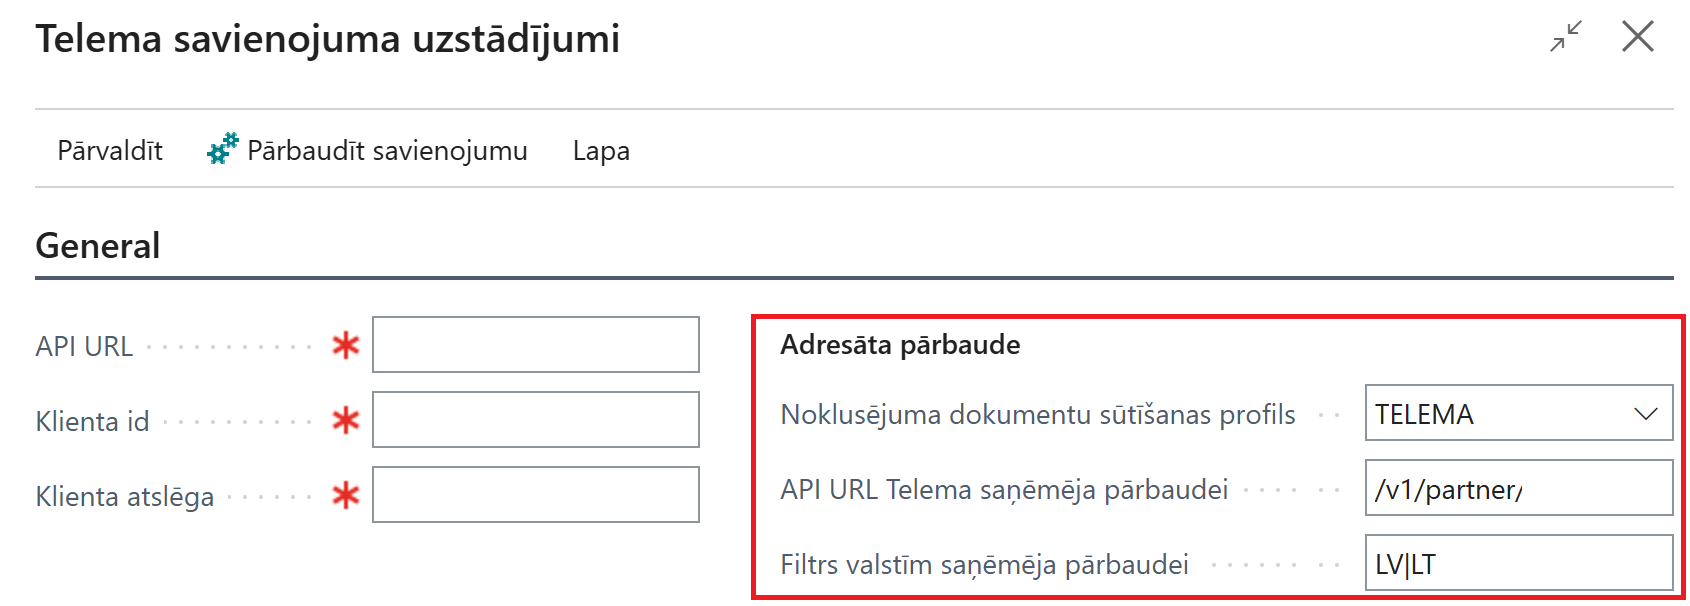Click into the Klienta id field
This screenshot has height=606, width=1690.
(x=535, y=420)
